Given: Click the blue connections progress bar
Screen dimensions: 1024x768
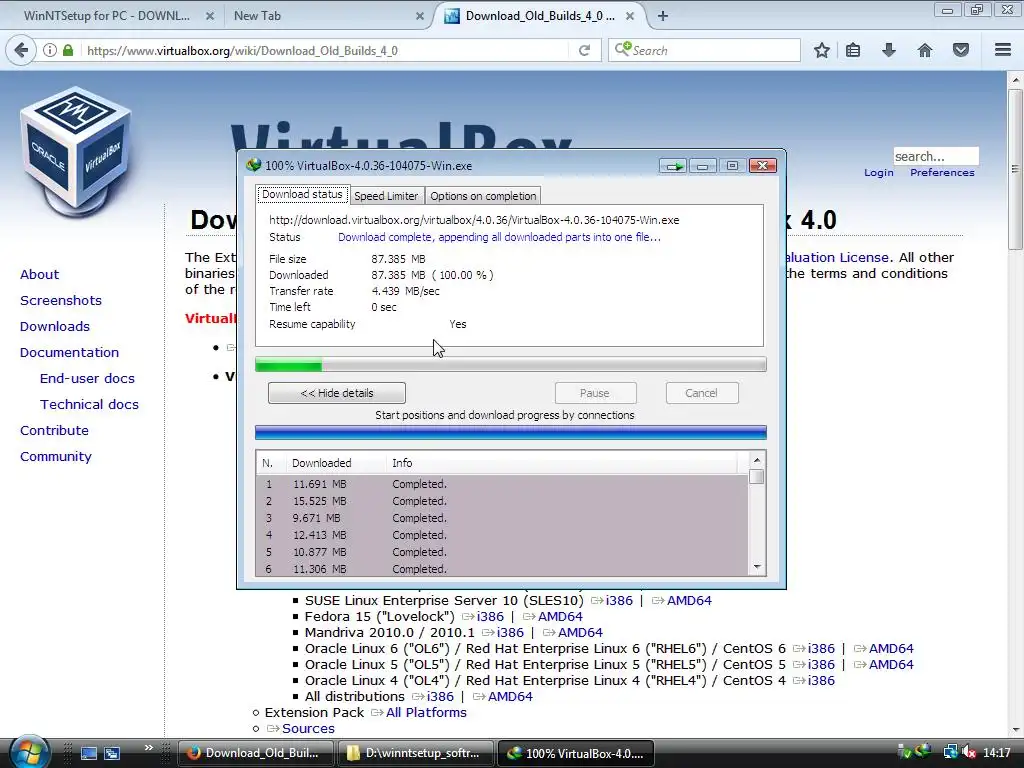Looking at the screenshot, I should click(x=511, y=432).
